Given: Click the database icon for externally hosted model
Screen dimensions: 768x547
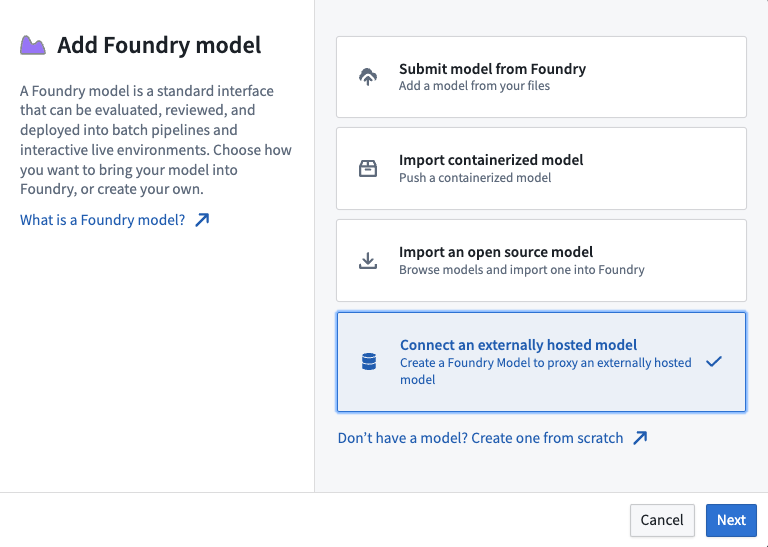Looking at the screenshot, I should (x=369, y=362).
